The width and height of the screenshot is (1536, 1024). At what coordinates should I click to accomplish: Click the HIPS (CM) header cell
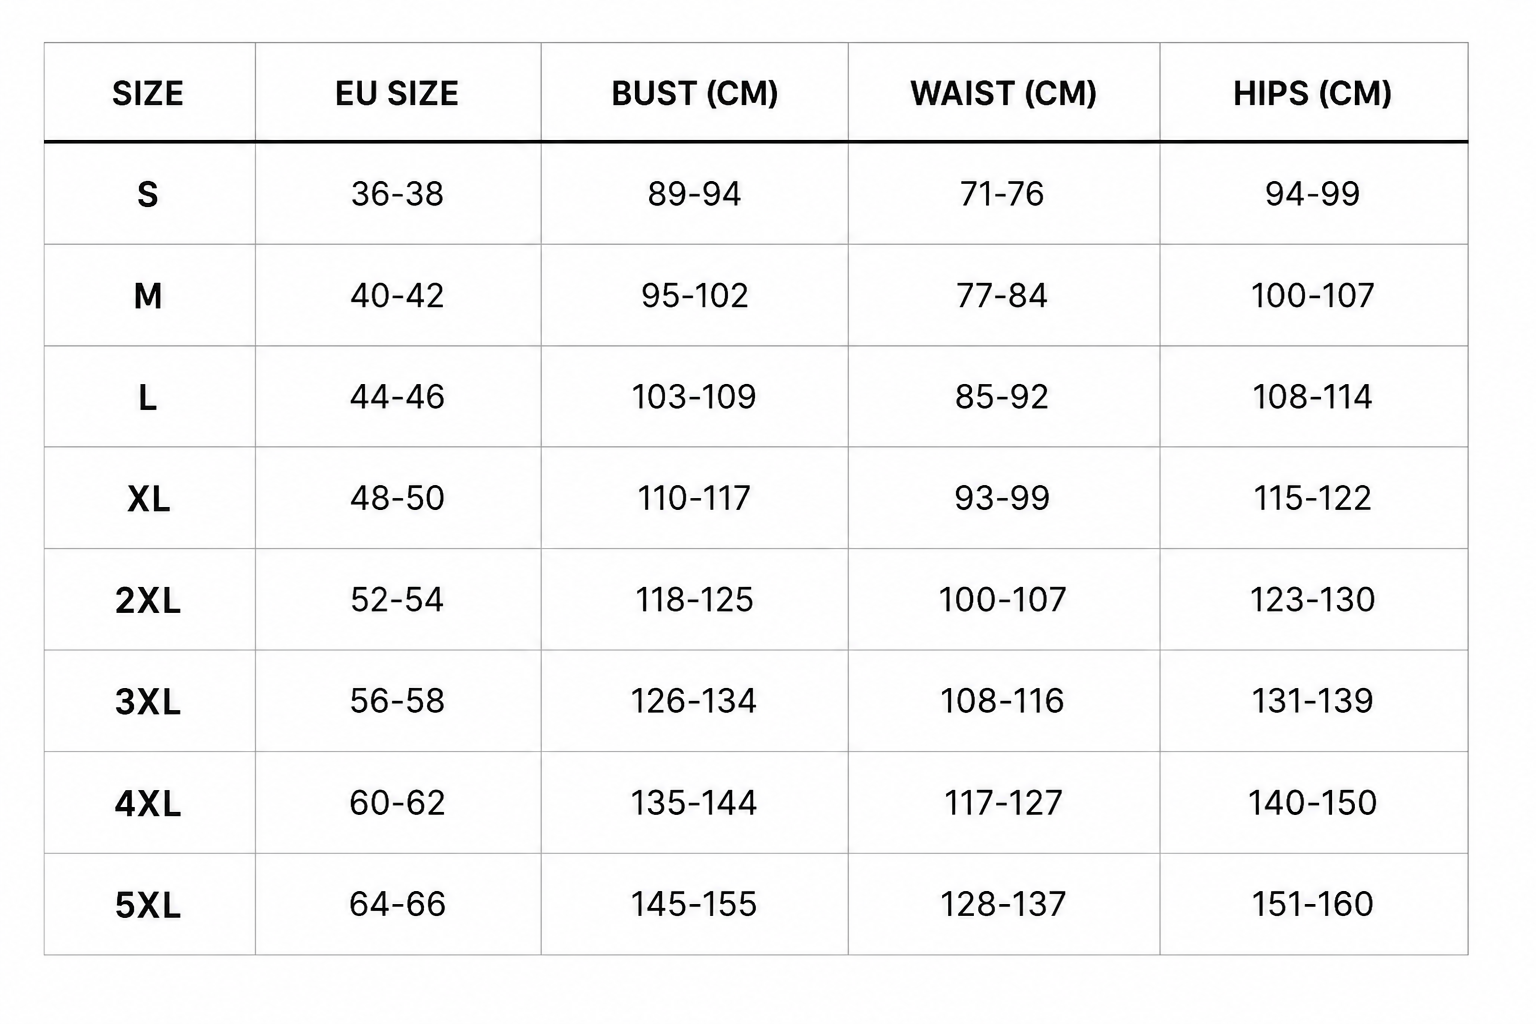coord(1313,93)
